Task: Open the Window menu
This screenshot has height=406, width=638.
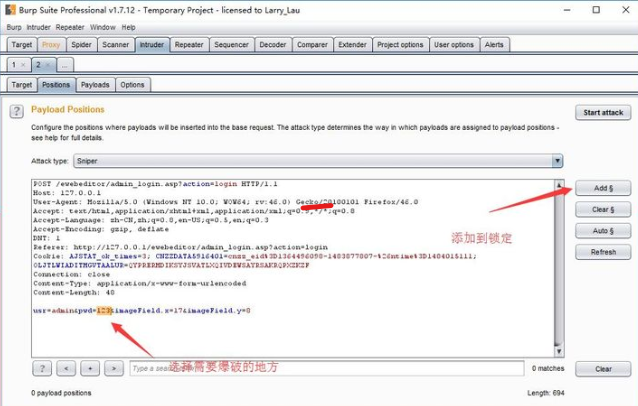Action: pos(103,27)
